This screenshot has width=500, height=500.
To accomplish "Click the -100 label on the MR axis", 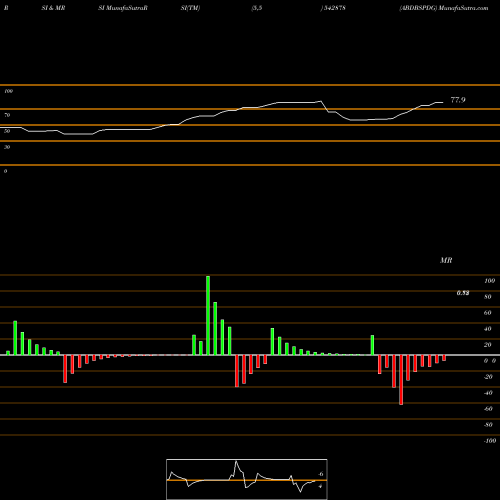I will [x=490, y=441].
